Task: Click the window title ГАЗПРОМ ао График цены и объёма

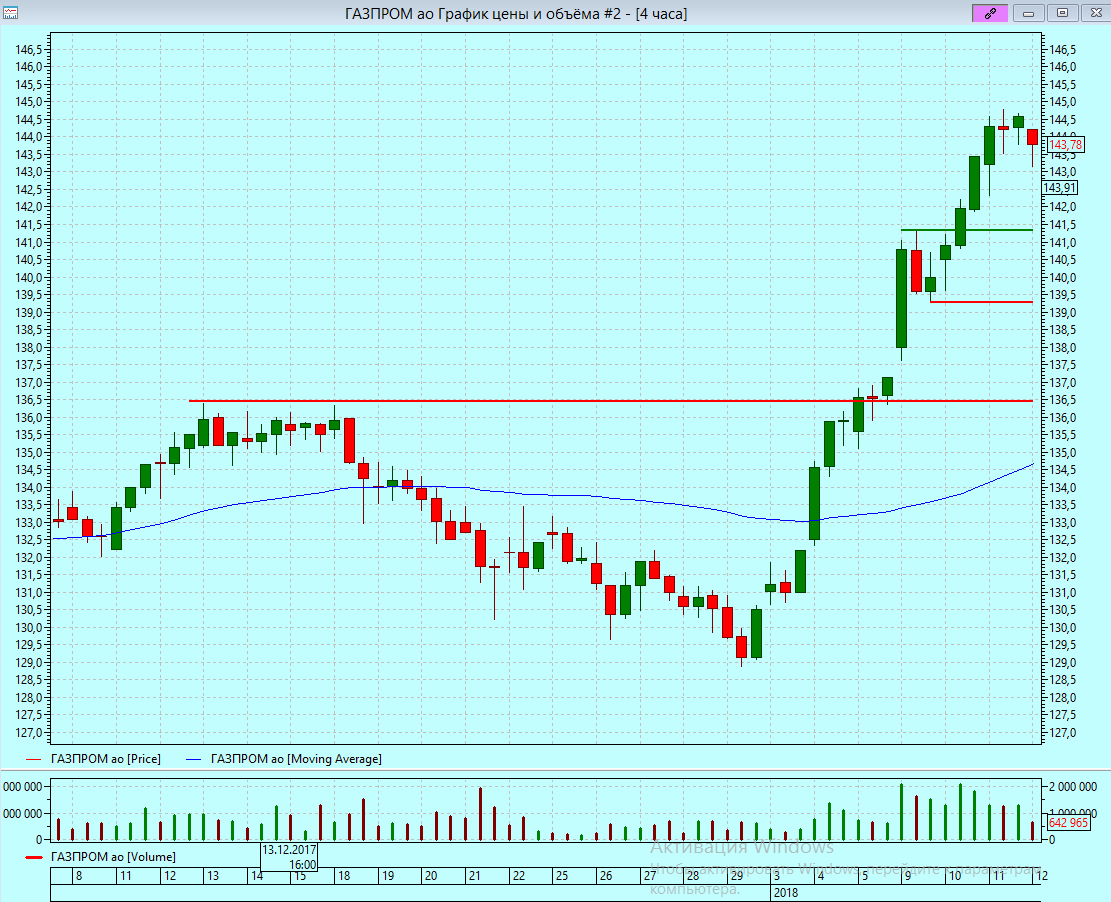Action: tap(516, 13)
